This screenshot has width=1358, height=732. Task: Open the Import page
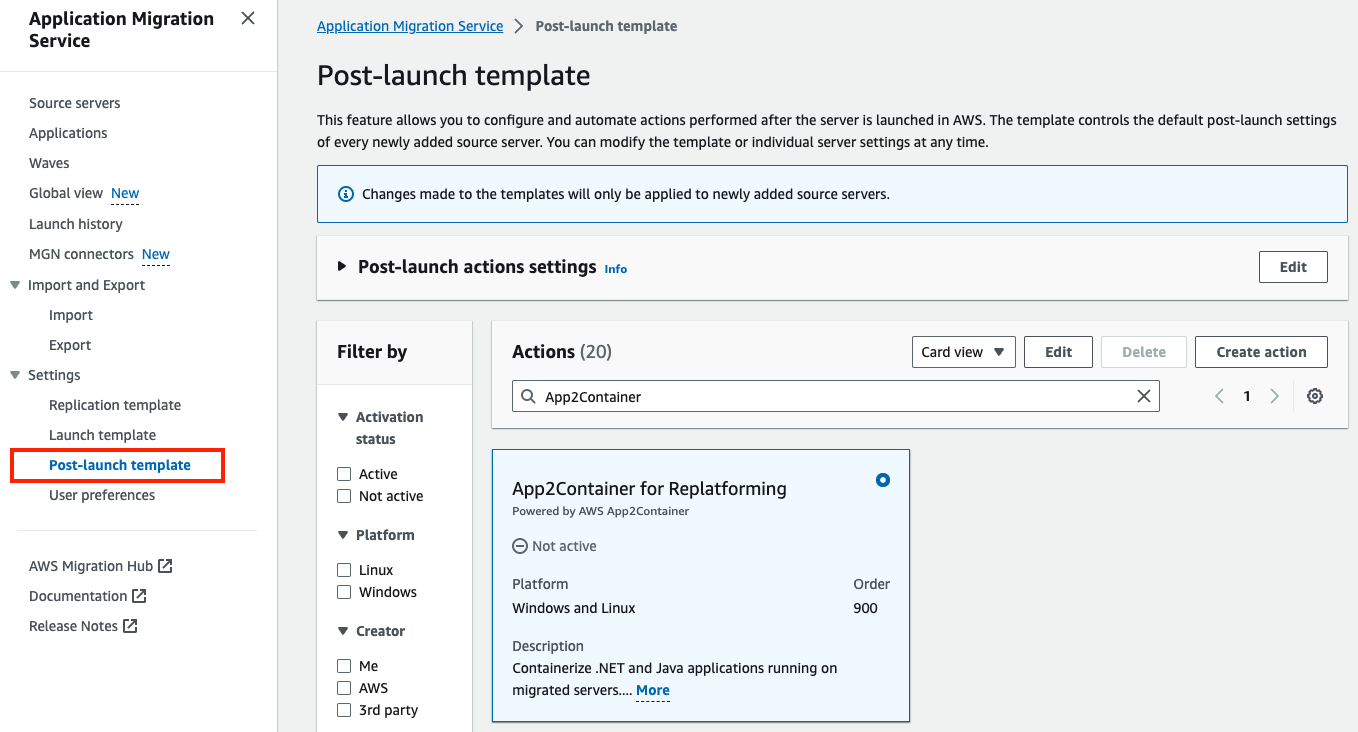click(x=71, y=315)
